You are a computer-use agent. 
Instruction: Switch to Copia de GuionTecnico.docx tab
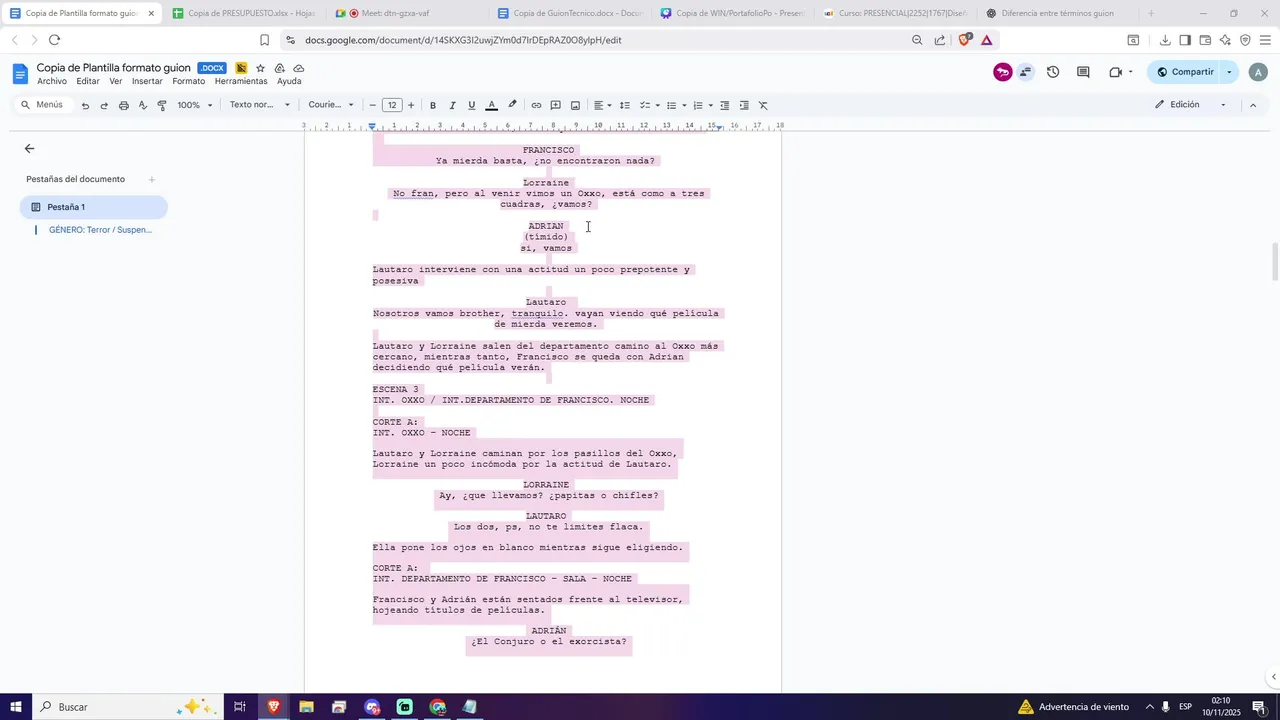point(569,13)
